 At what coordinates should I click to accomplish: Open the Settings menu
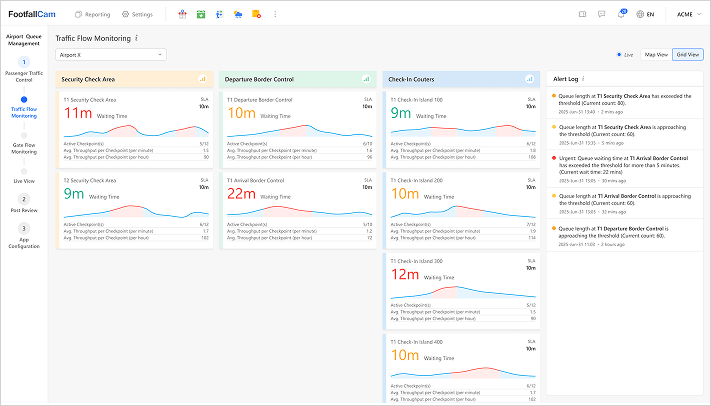pyautogui.click(x=137, y=15)
